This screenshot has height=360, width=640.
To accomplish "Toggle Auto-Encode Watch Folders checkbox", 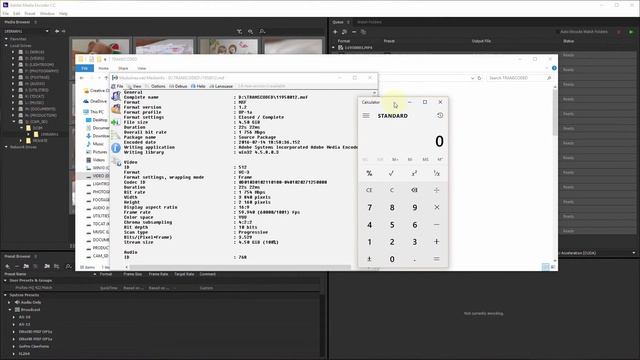I will point(558,32).
